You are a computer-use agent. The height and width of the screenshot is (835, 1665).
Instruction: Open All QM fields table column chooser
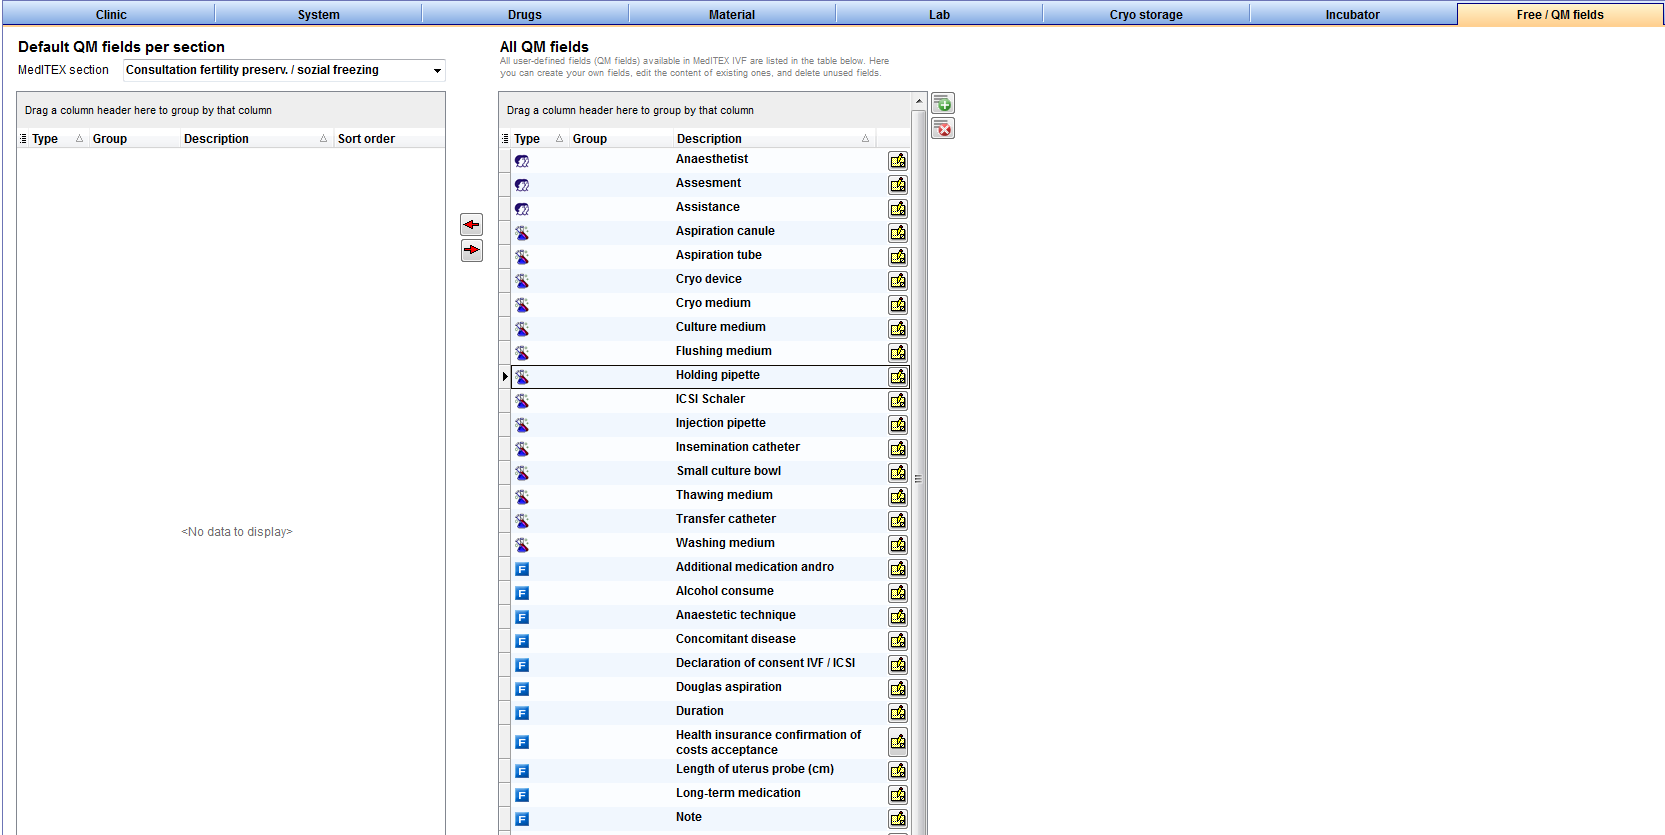[x=505, y=139]
